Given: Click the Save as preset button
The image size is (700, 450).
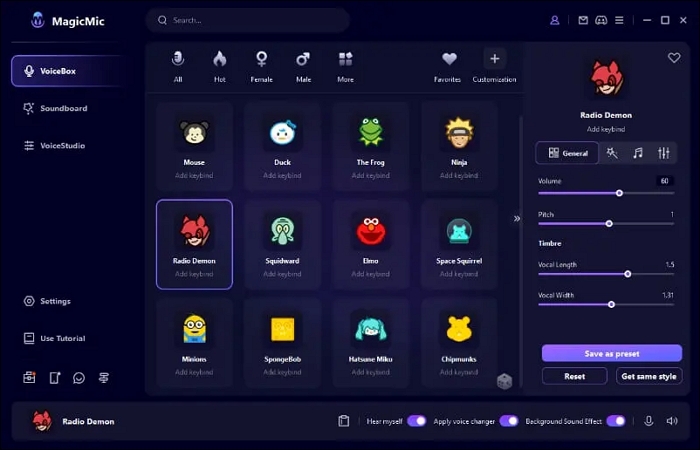Looking at the screenshot, I should (x=611, y=353).
